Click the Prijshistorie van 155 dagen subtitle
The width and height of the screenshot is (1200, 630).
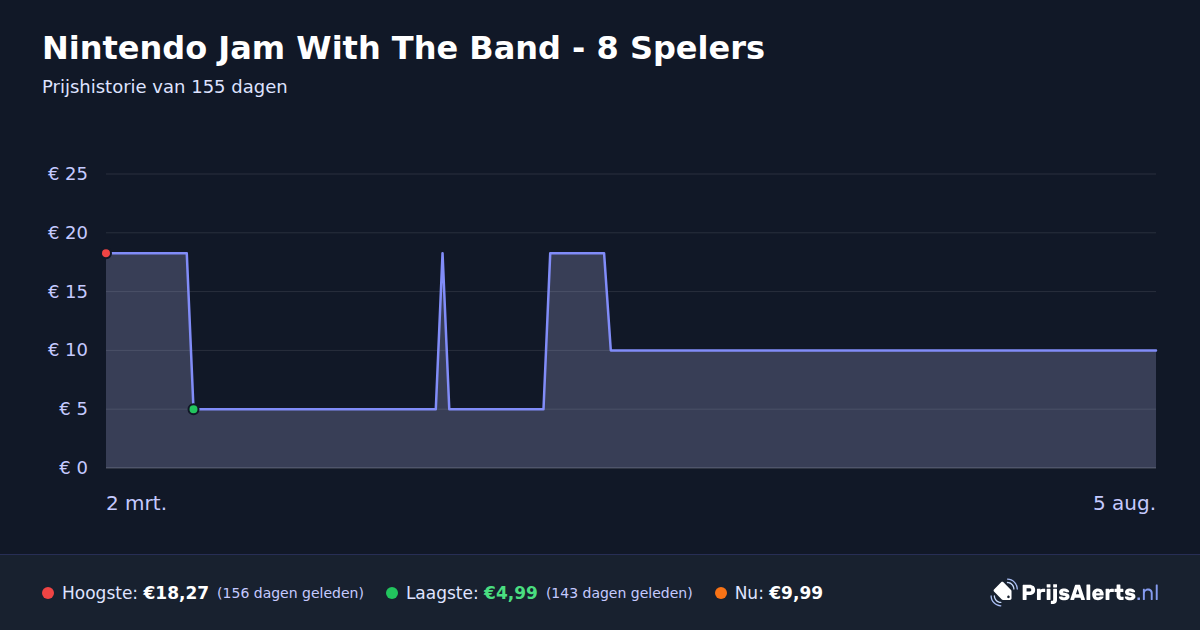coord(165,87)
